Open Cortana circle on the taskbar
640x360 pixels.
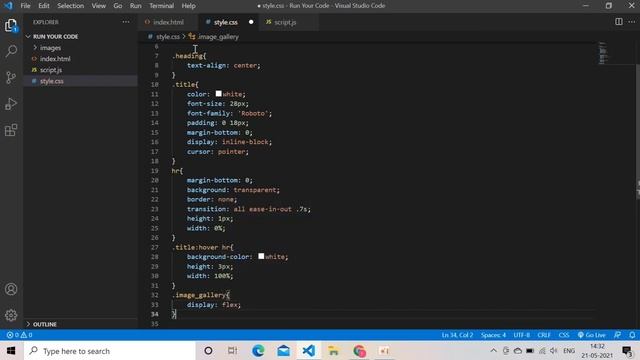point(208,351)
